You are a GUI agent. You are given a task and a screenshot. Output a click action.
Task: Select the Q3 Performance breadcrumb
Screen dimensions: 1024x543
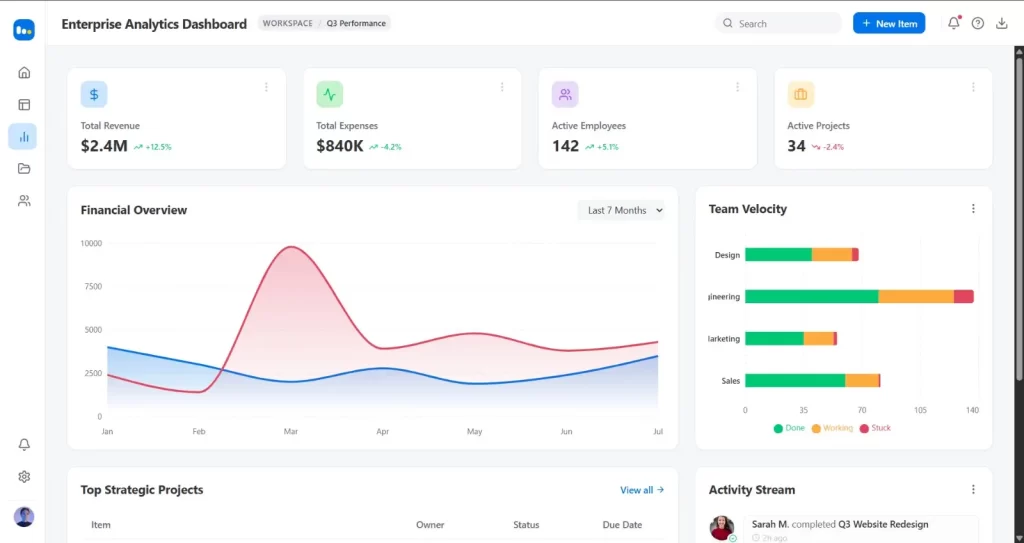pyautogui.click(x=356, y=23)
